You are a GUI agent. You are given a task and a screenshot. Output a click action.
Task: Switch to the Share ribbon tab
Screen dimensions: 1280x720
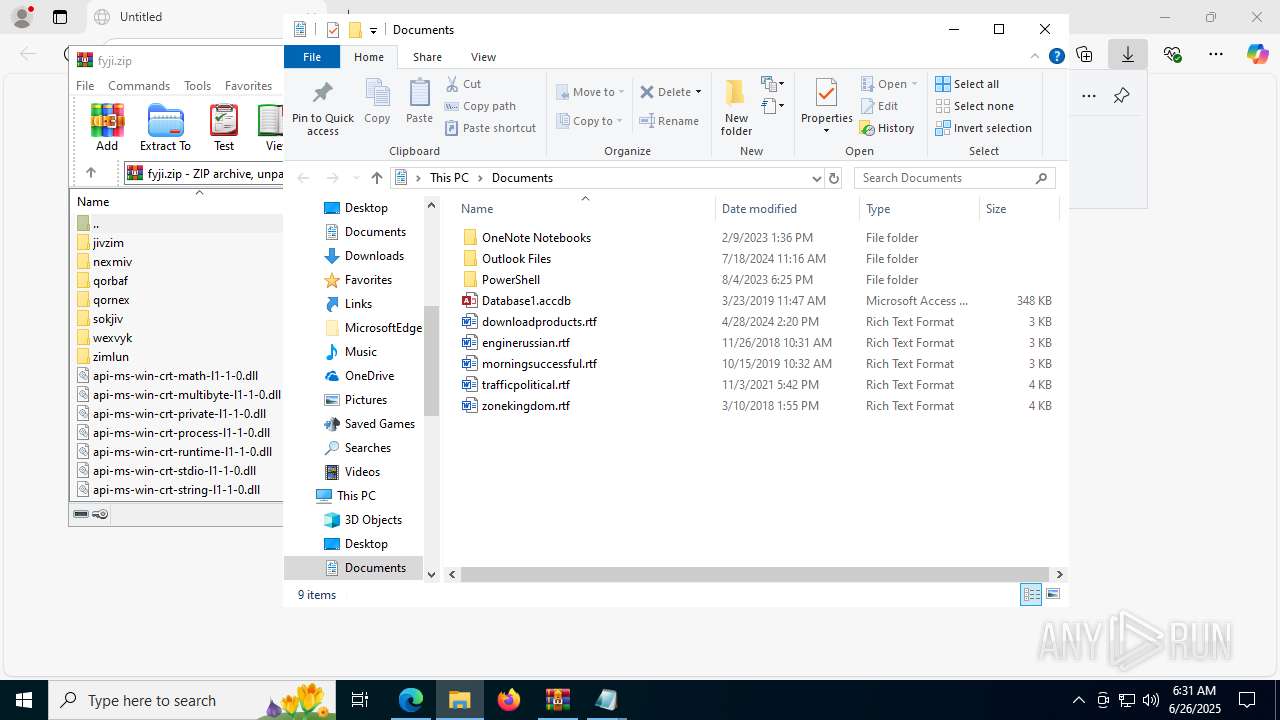click(x=427, y=57)
